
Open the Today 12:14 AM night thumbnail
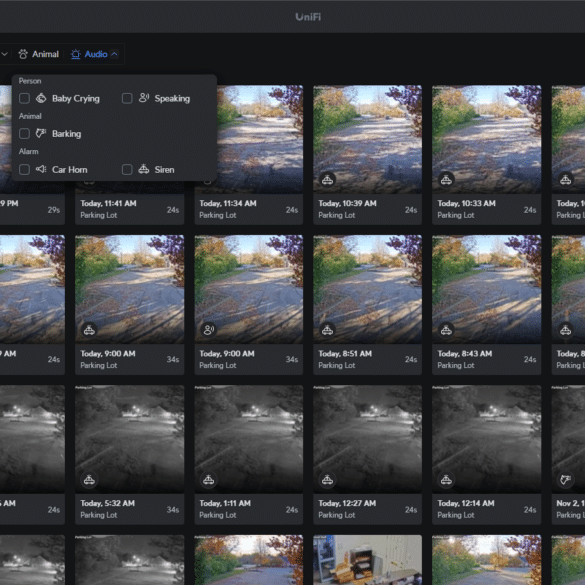pos(487,439)
